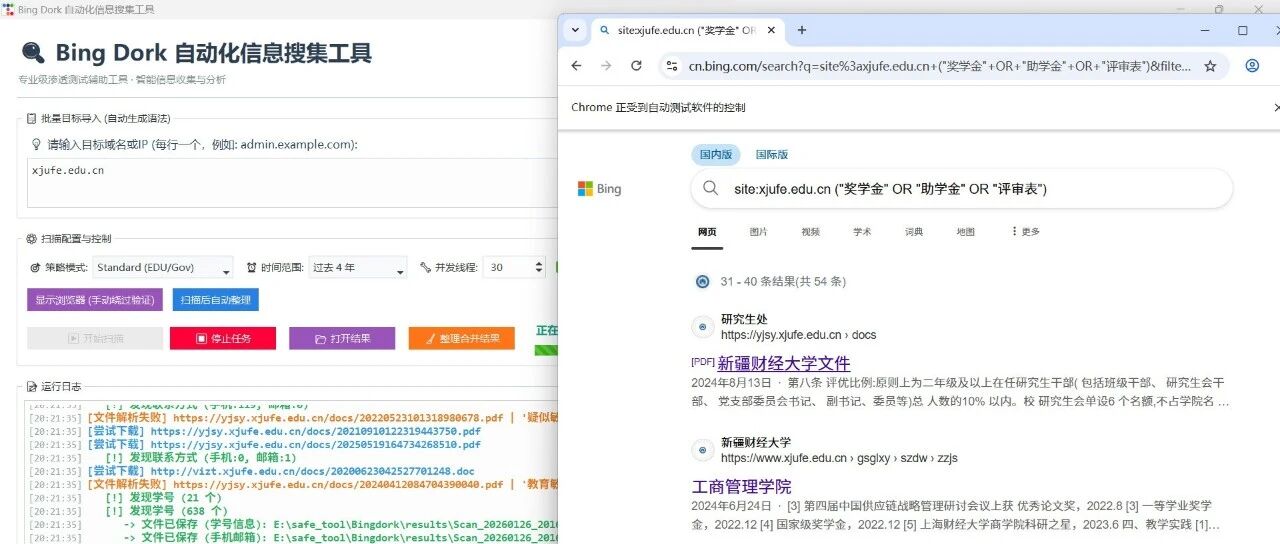This screenshot has width=1280, height=544.
Task: Click the Bing search query field
Action: coord(960,188)
